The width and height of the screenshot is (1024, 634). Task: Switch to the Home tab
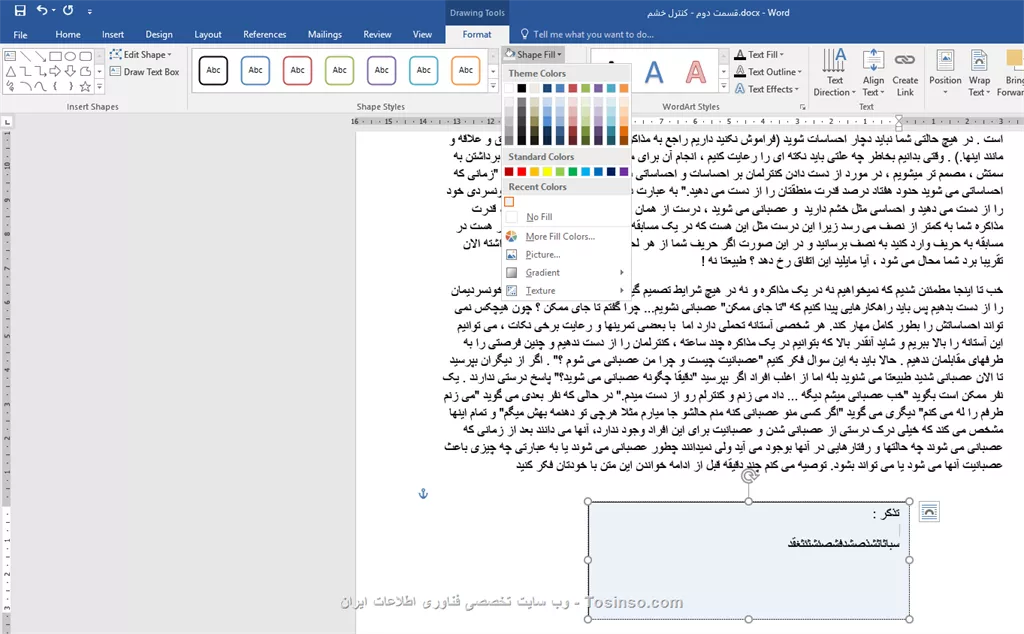[x=68, y=35]
